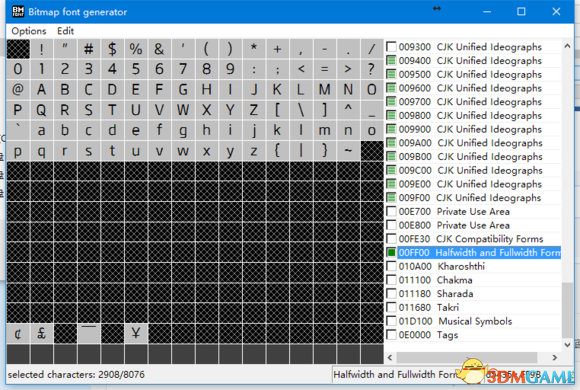This screenshot has height=390, width=580.
Task: Click the list's scroll left arrow
Action: 390,357
